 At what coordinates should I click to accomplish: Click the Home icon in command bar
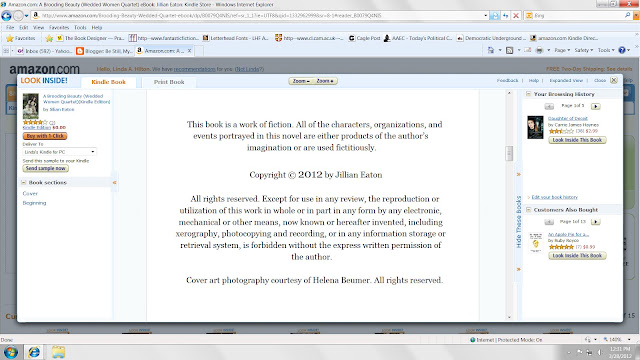(x=491, y=50)
